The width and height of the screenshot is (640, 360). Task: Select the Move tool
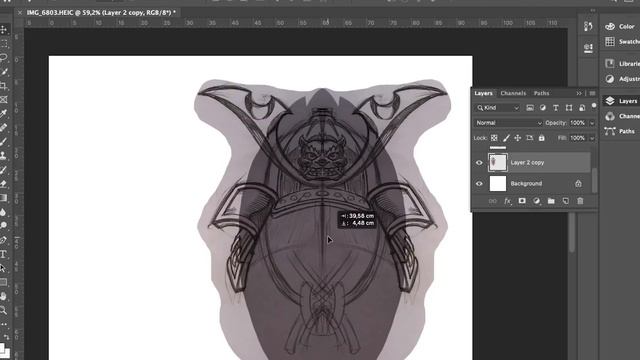4,29
